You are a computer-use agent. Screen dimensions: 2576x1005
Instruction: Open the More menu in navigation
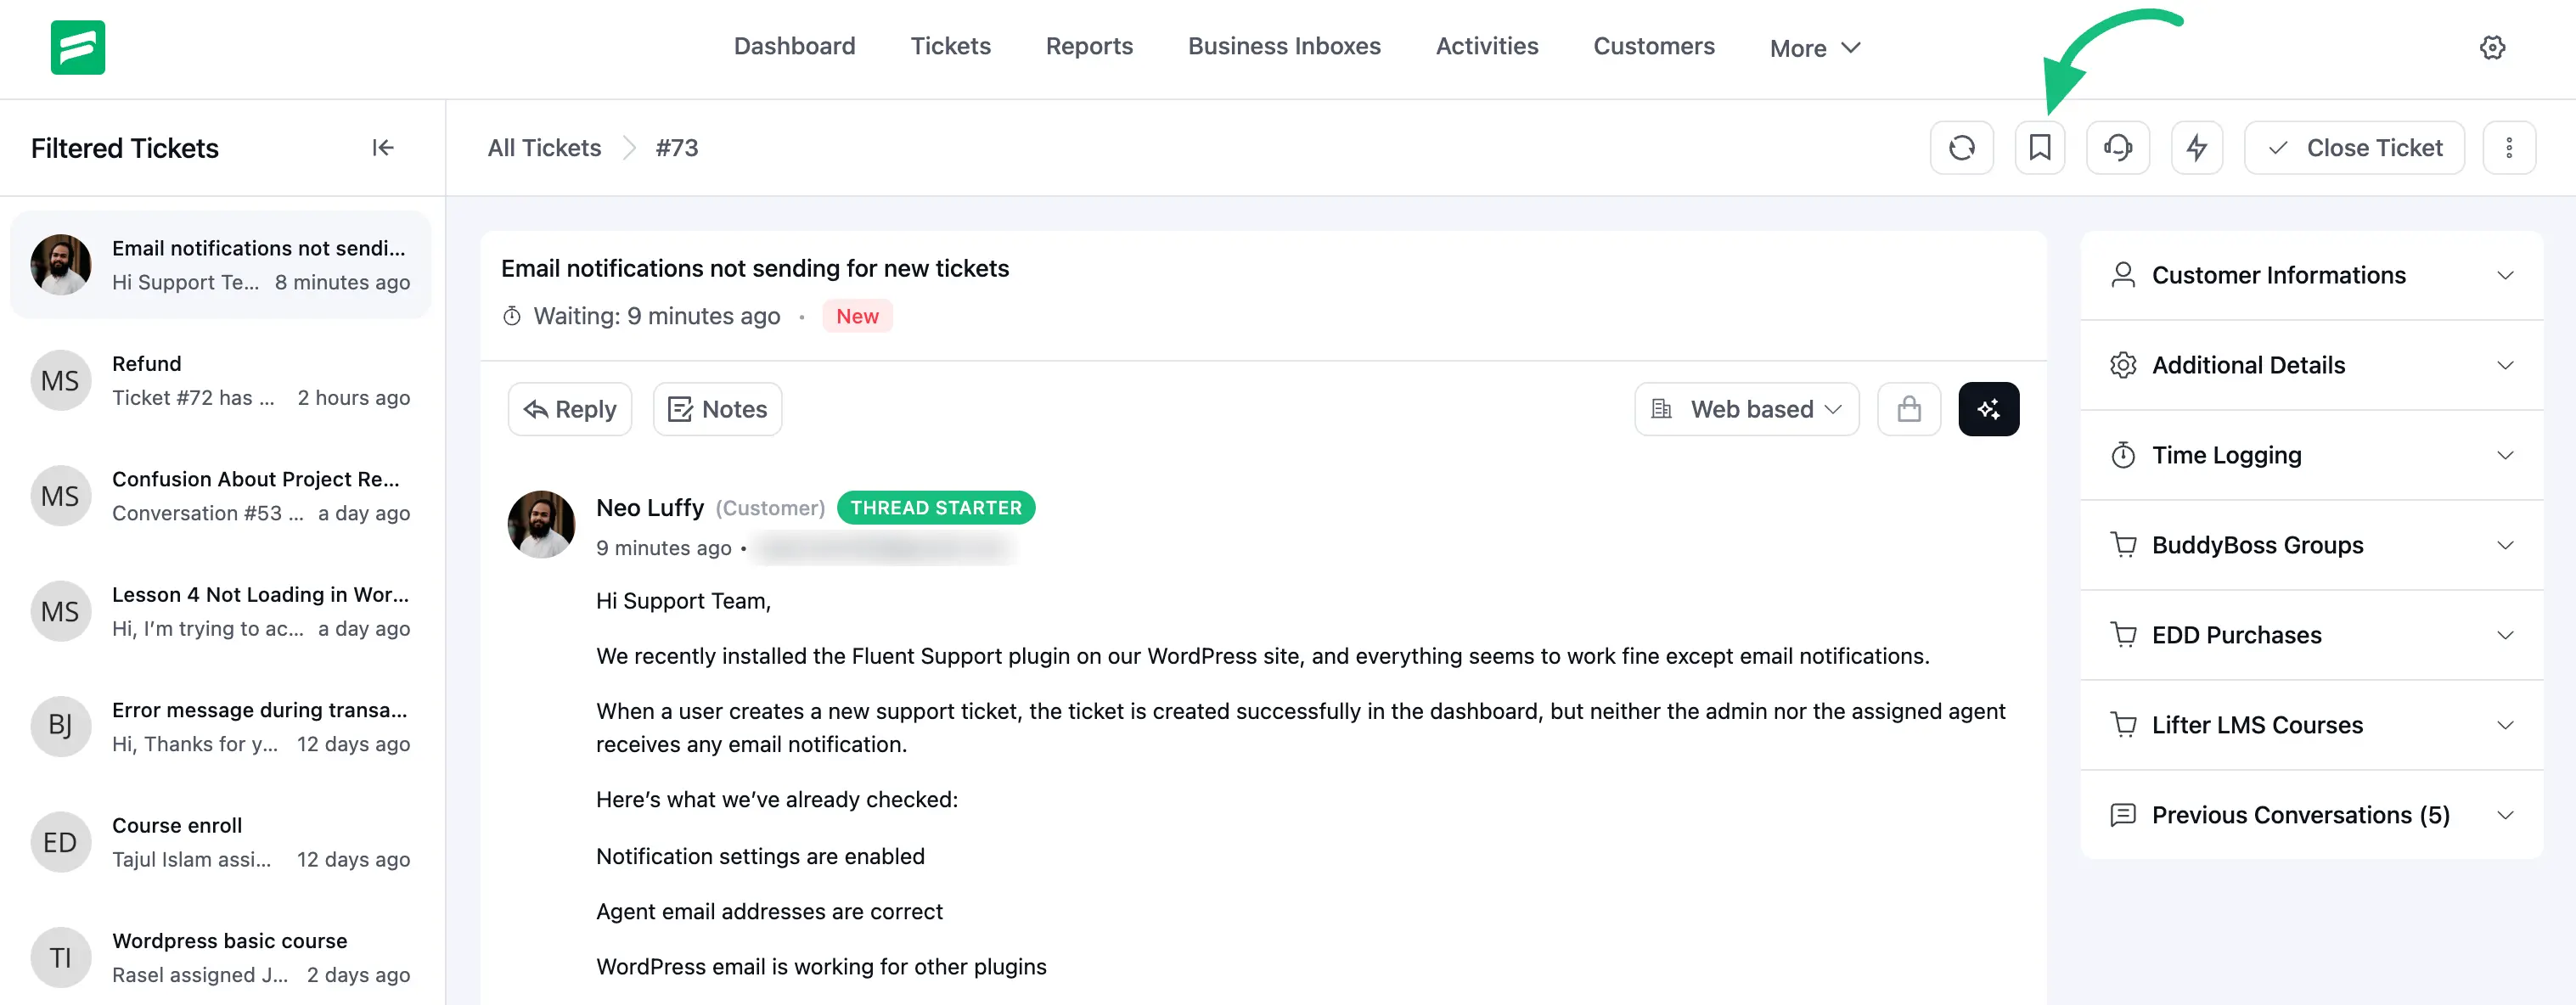[1814, 48]
